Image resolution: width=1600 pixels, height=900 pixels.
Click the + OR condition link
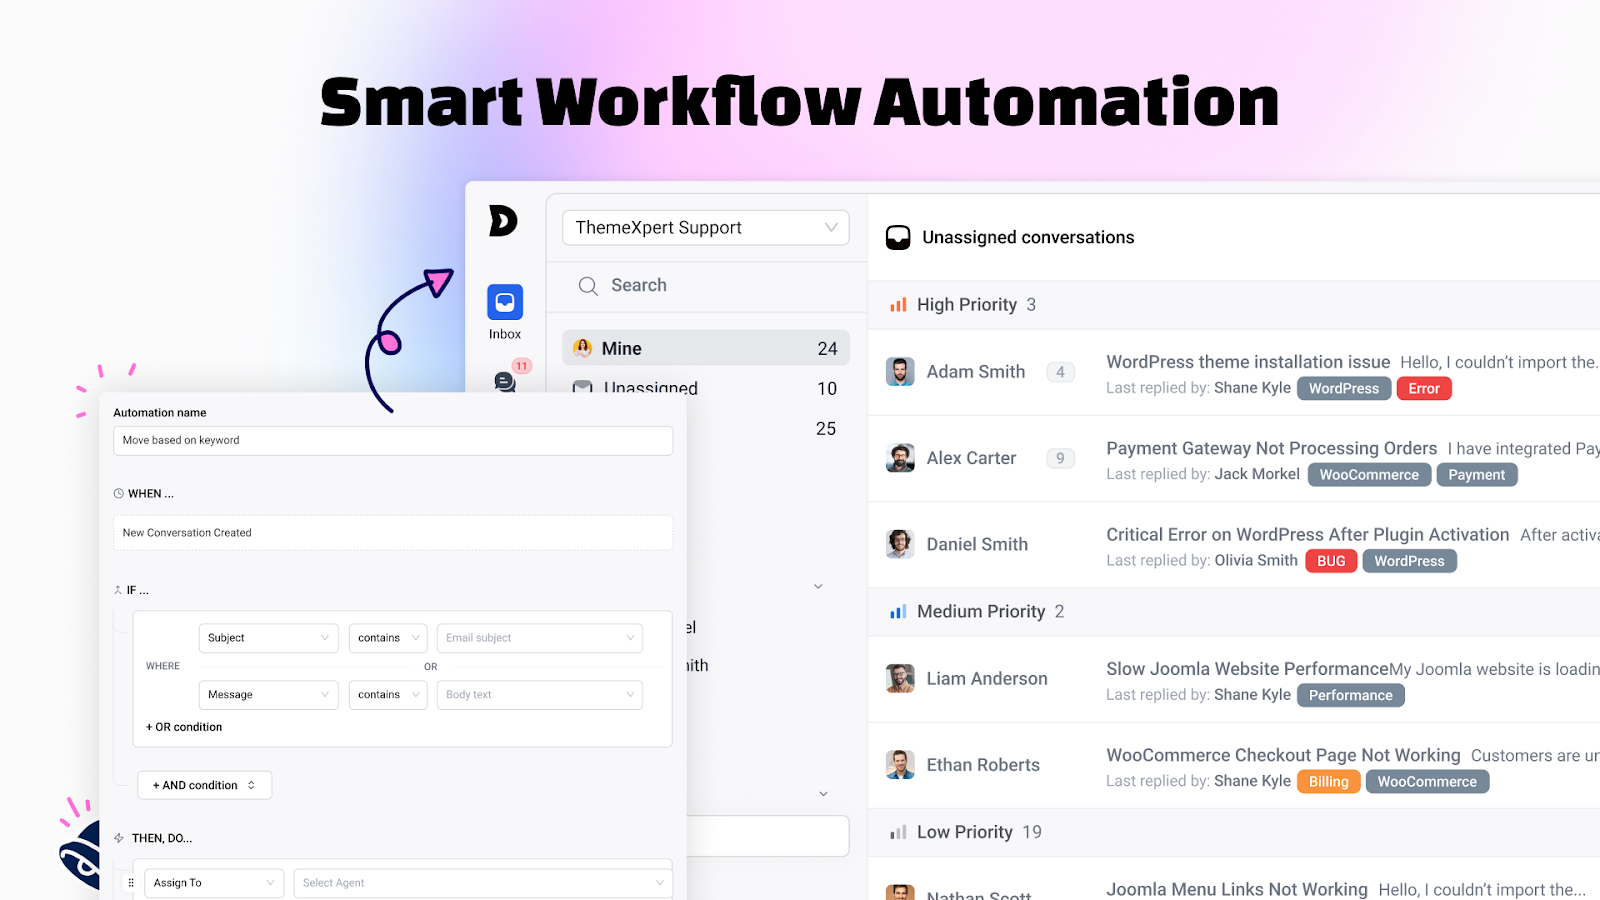pos(184,727)
